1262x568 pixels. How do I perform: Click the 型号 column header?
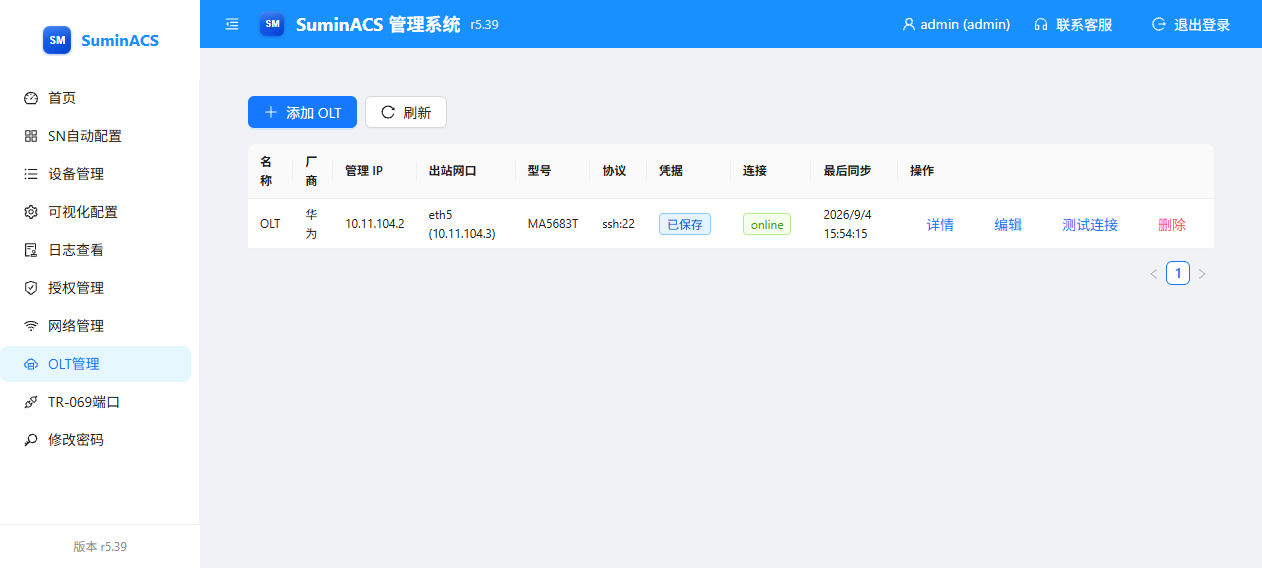[x=540, y=171]
